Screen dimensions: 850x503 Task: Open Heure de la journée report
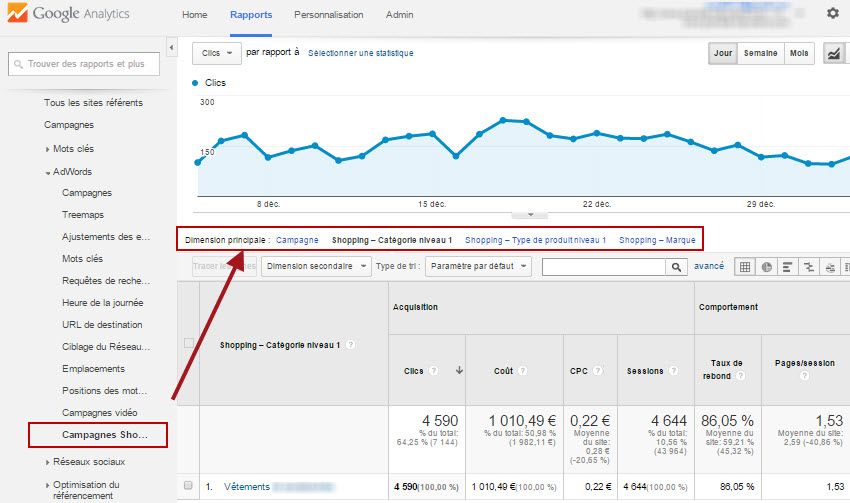point(102,302)
